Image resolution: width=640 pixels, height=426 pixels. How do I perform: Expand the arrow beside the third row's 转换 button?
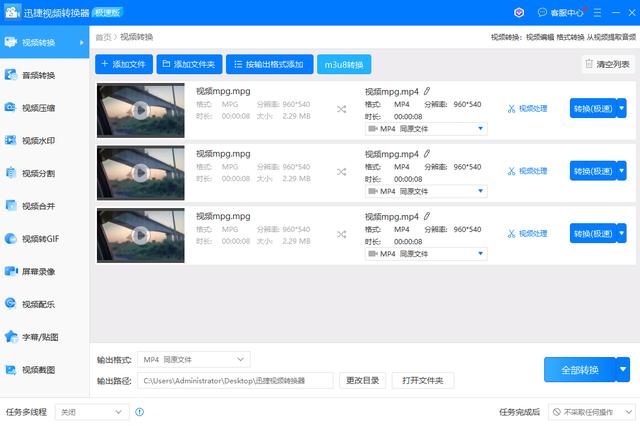pos(622,233)
